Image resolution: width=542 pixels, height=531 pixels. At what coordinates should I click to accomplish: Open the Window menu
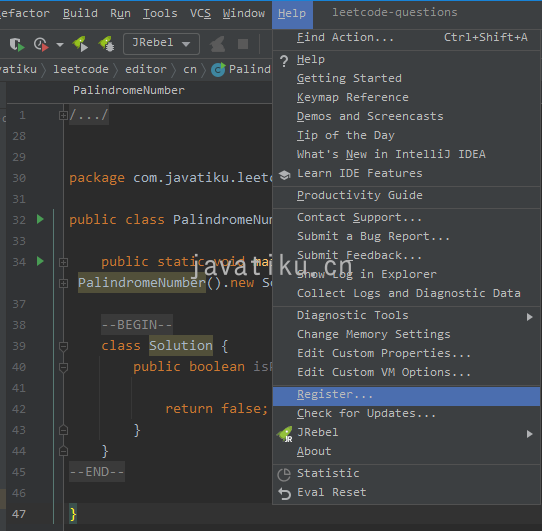tap(244, 13)
